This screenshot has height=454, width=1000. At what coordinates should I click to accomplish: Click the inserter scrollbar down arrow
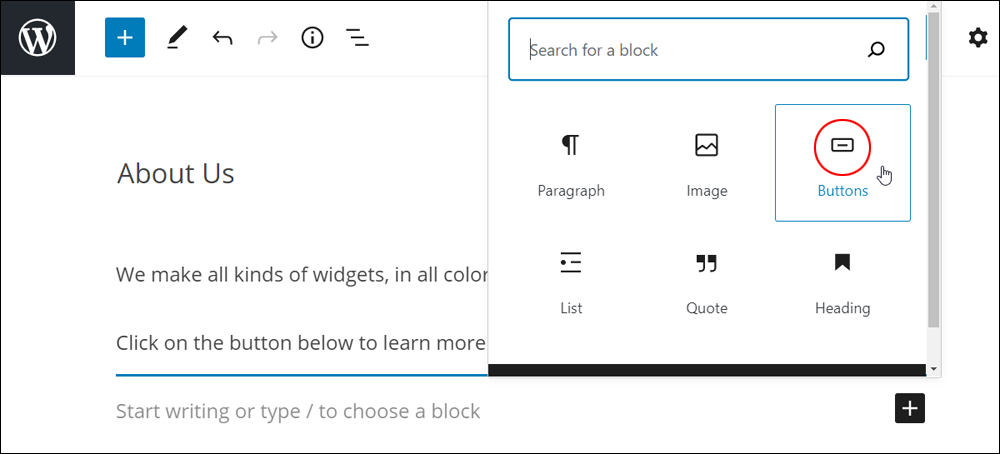coord(934,369)
